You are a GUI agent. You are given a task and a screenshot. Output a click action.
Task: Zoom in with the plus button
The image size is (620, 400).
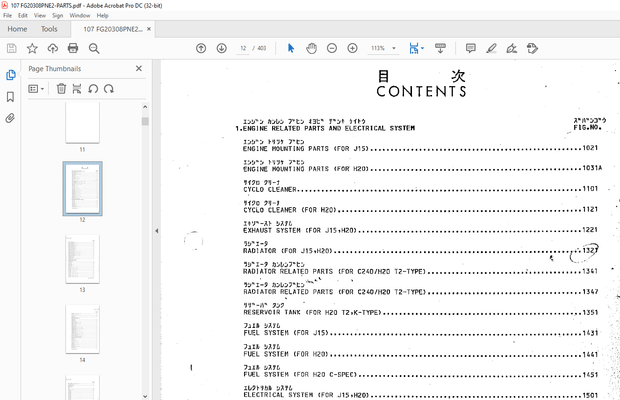pos(352,48)
